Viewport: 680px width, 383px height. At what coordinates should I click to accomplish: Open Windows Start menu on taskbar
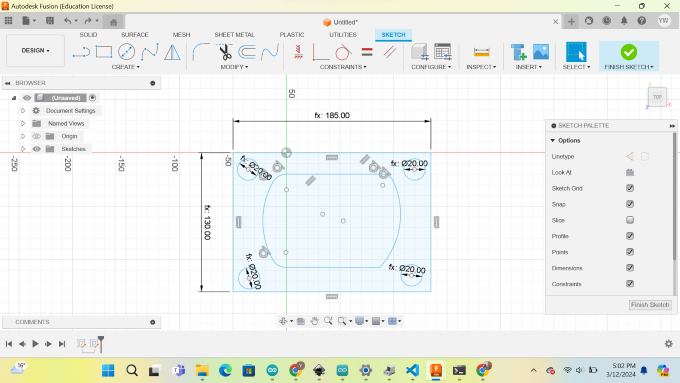pos(108,370)
